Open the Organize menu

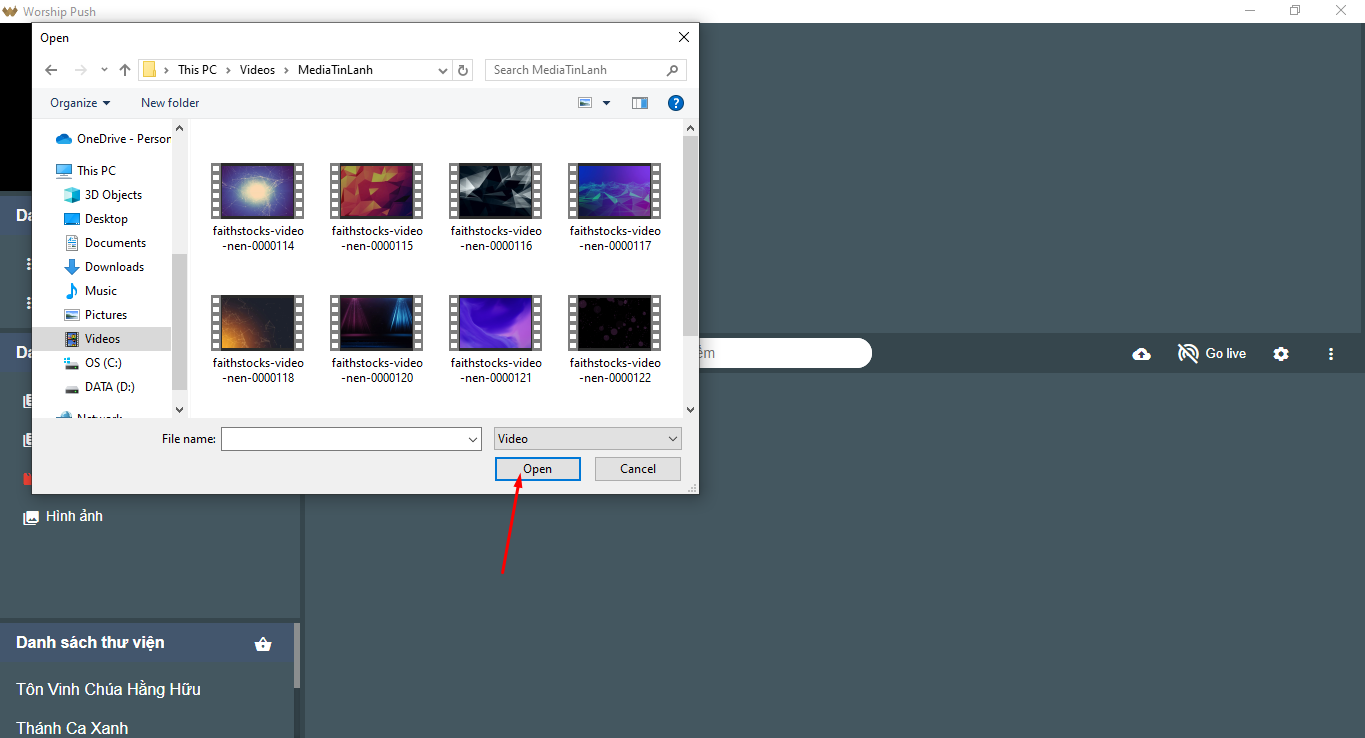click(80, 103)
